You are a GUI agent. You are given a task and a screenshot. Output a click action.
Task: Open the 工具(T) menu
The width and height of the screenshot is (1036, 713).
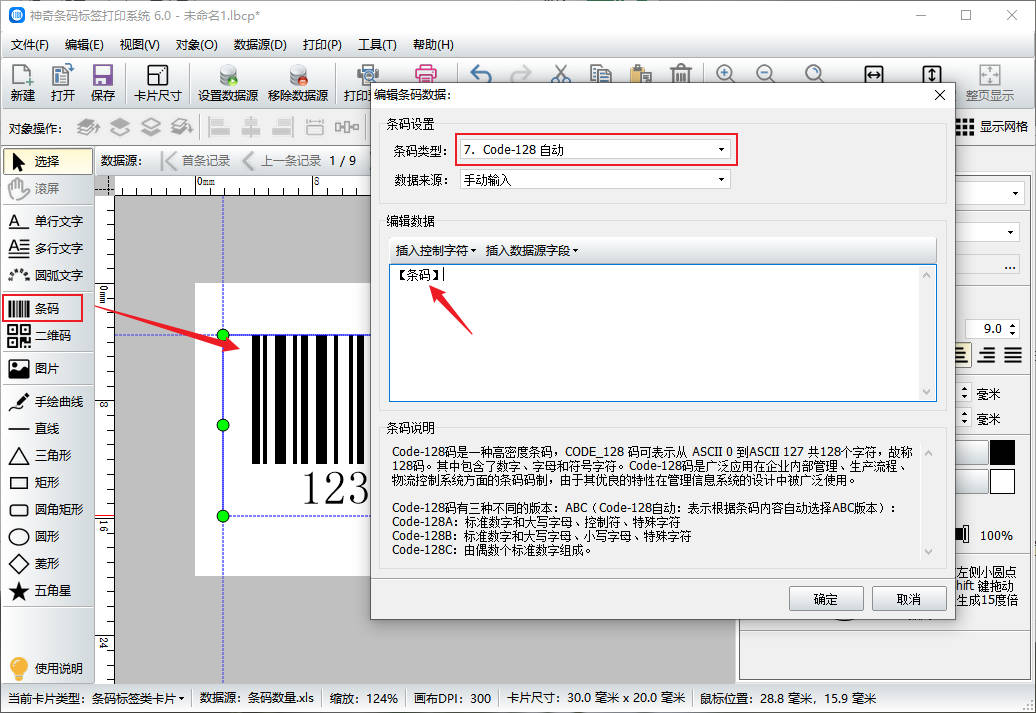click(377, 45)
